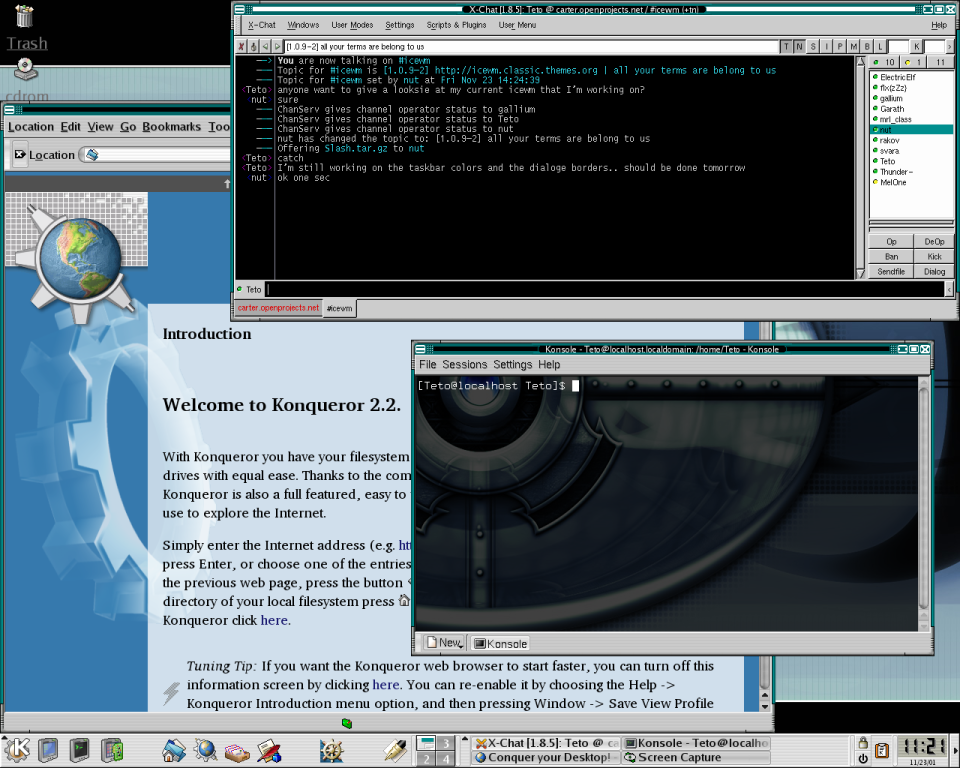Image resolution: width=960 pixels, height=768 pixels.
Task: Launch the fountain pen editor icon on panel
Action: tap(395, 751)
